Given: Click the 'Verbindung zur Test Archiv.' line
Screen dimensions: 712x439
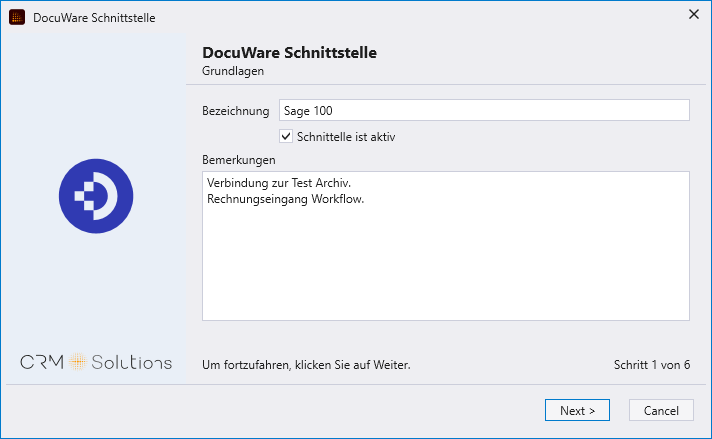Looking at the screenshot, I should [279, 183].
